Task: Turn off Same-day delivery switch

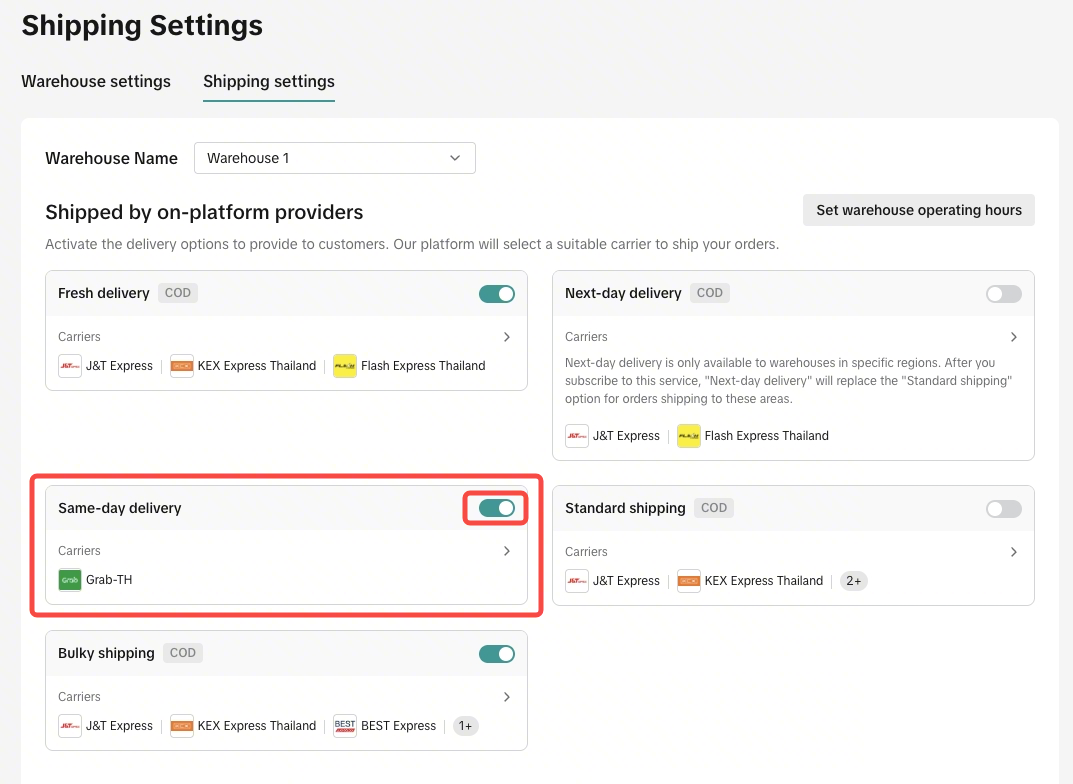Action: click(x=497, y=508)
